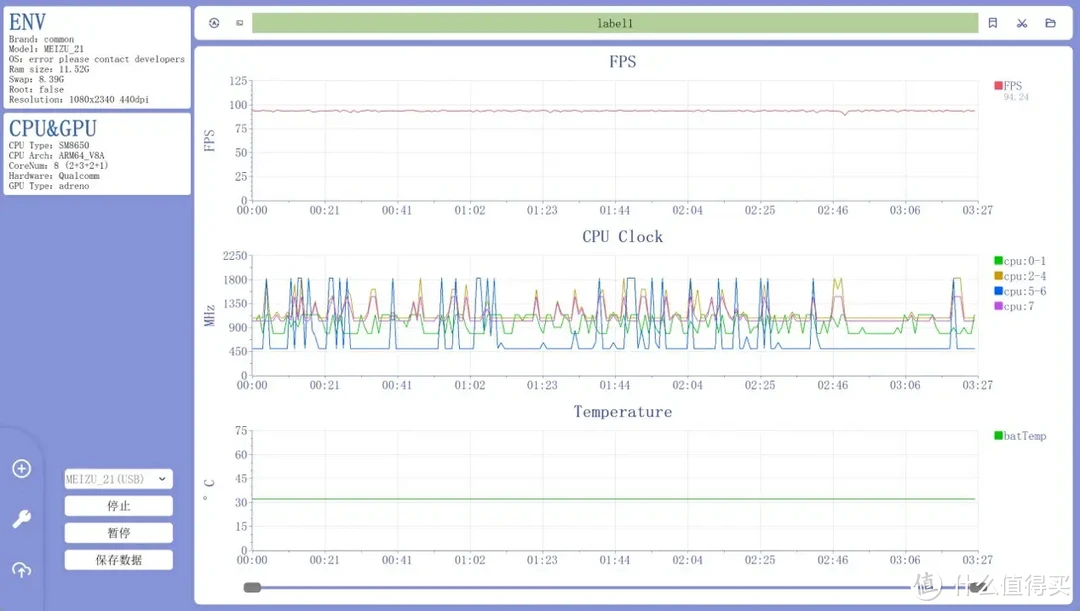Toggle cpu:7 legend entry
The image size is (1080, 611).
point(1014,306)
